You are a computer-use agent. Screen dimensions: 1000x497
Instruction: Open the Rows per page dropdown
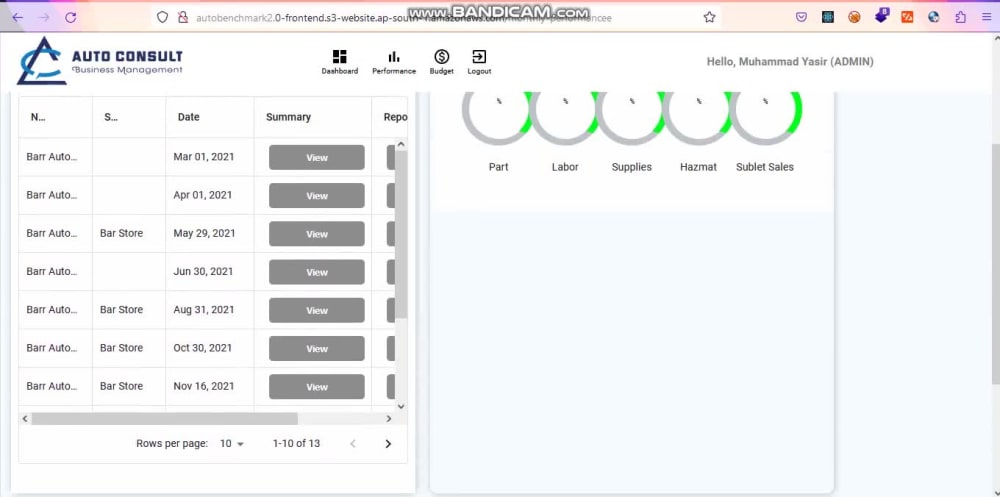(232, 443)
